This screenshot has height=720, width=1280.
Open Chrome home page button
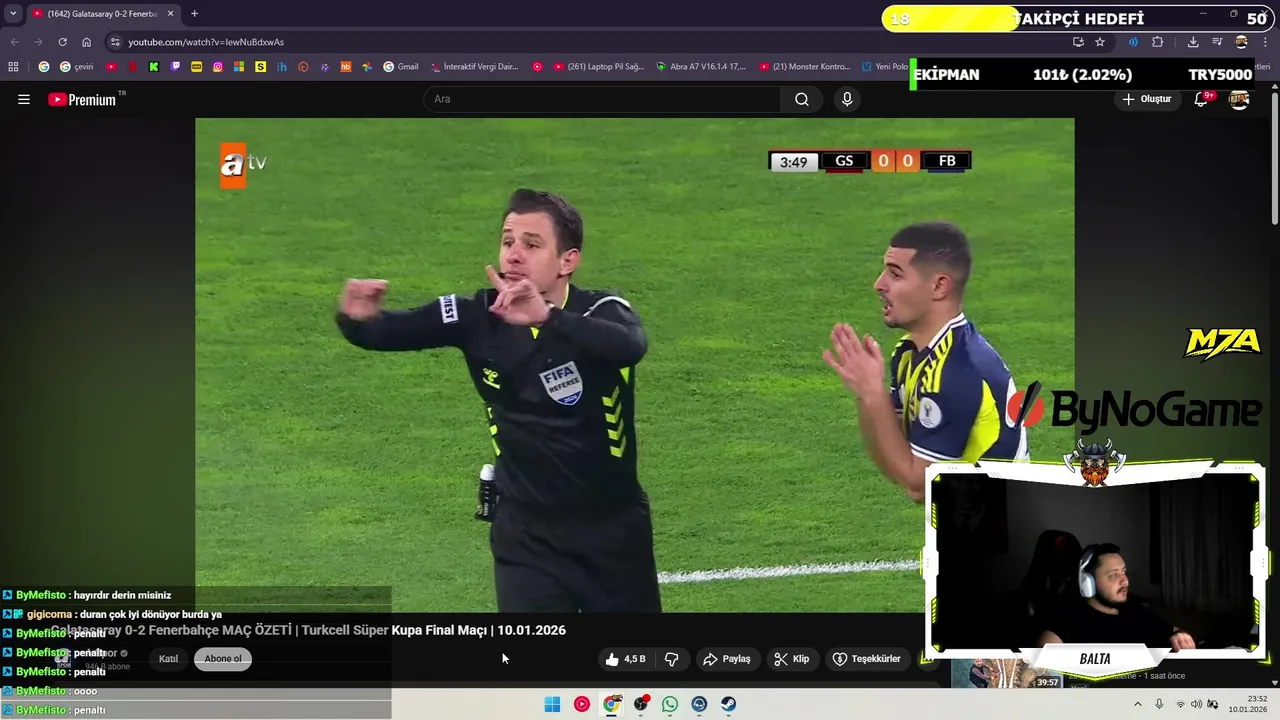click(x=86, y=42)
